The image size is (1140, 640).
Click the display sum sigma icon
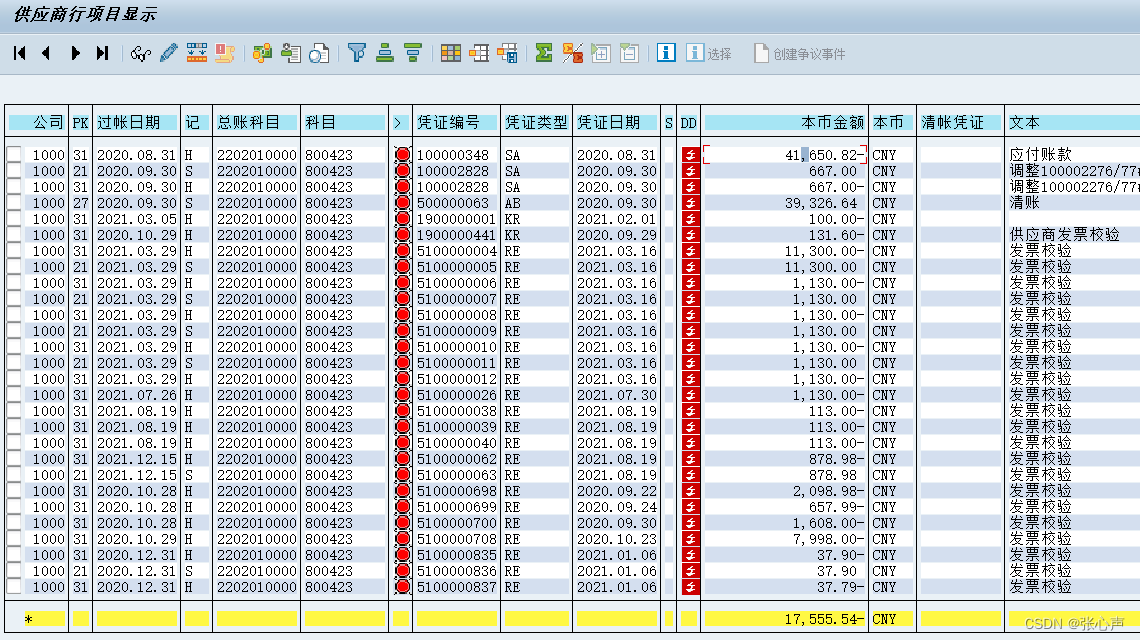point(543,52)
